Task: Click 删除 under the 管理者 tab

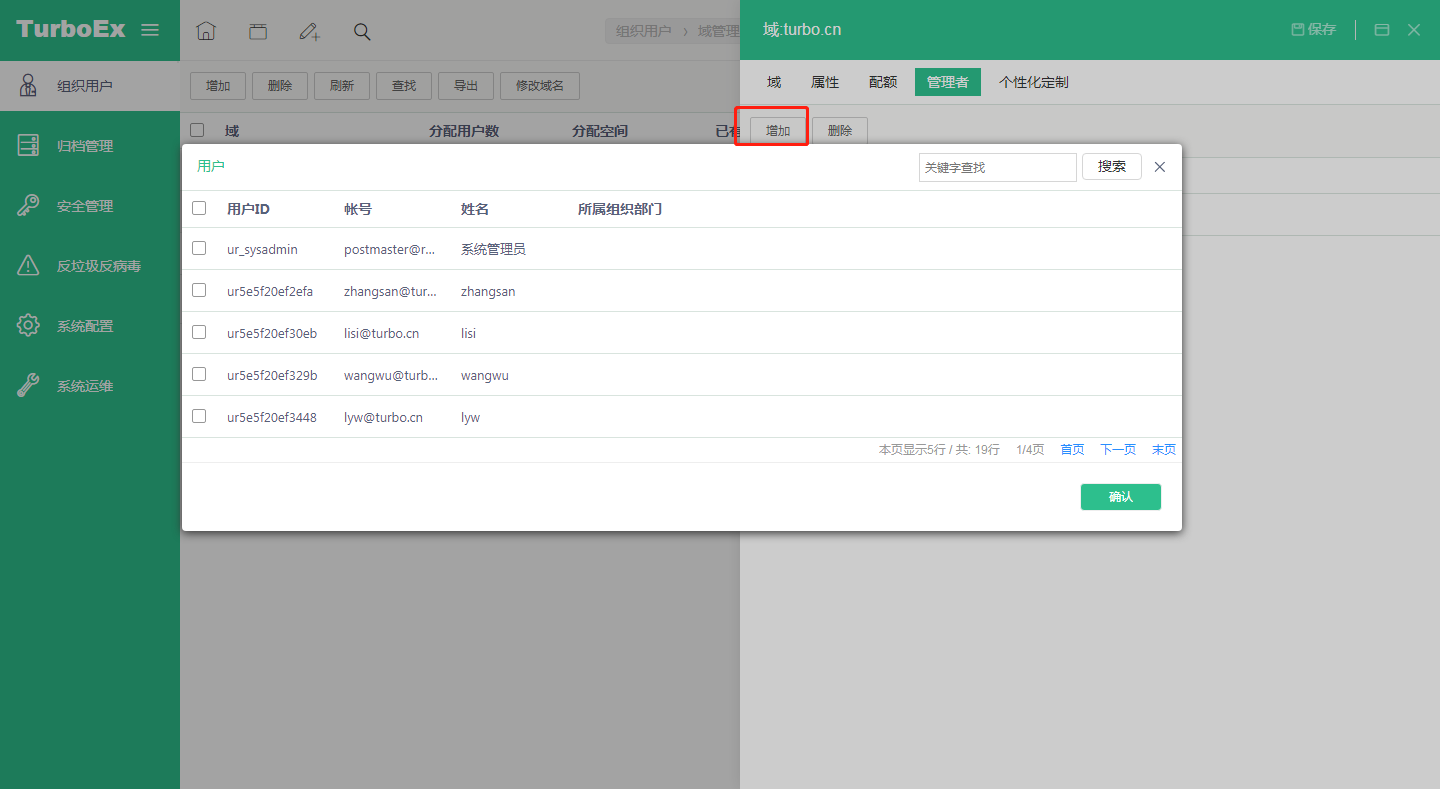Action: coord(840,131)
